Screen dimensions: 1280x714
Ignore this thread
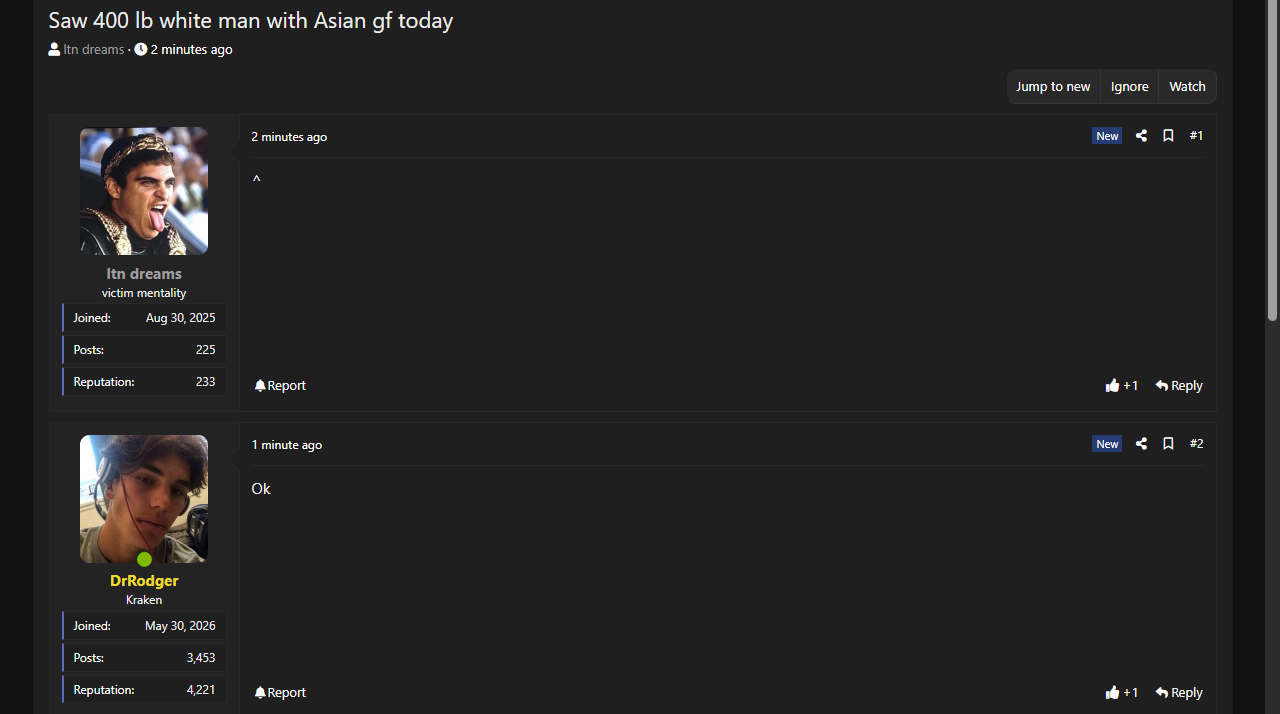[x=1130, y=87]
